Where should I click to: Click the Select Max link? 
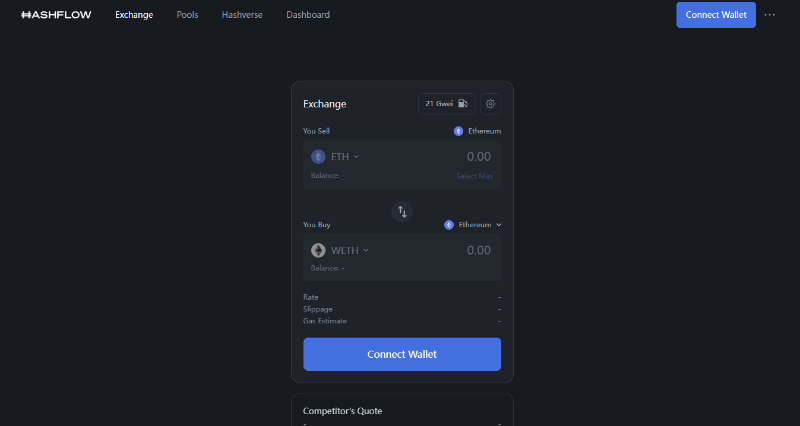474,176
